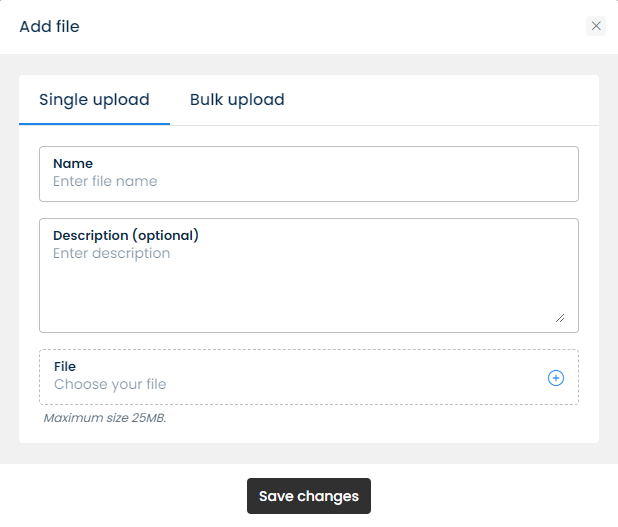The width and height of the screenshot is (618, 527).
Task: Click the 'Description (optional)' label
Action: point(126,236)
